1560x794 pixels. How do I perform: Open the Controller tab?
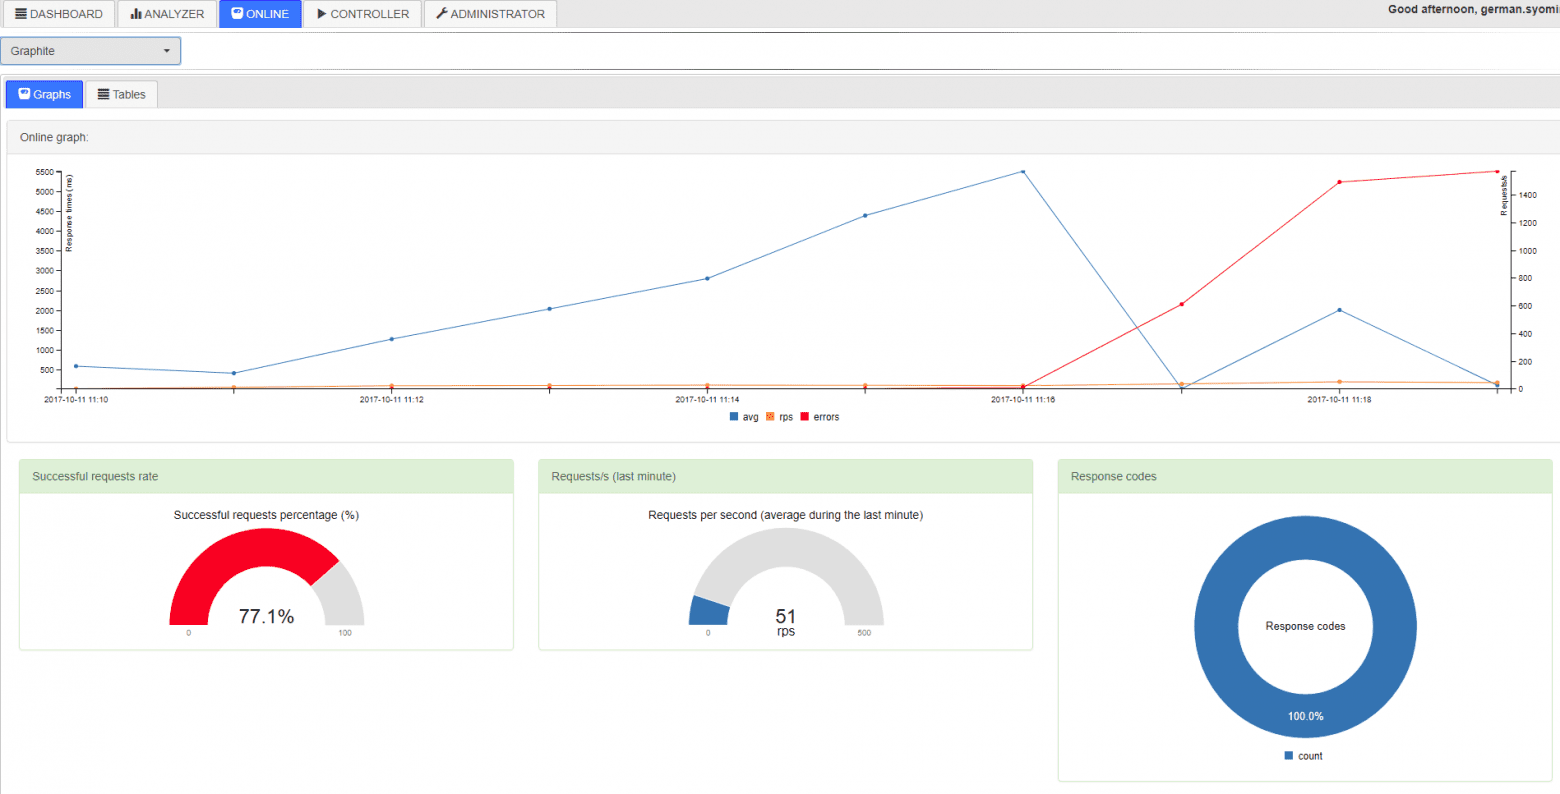point(362,14)
